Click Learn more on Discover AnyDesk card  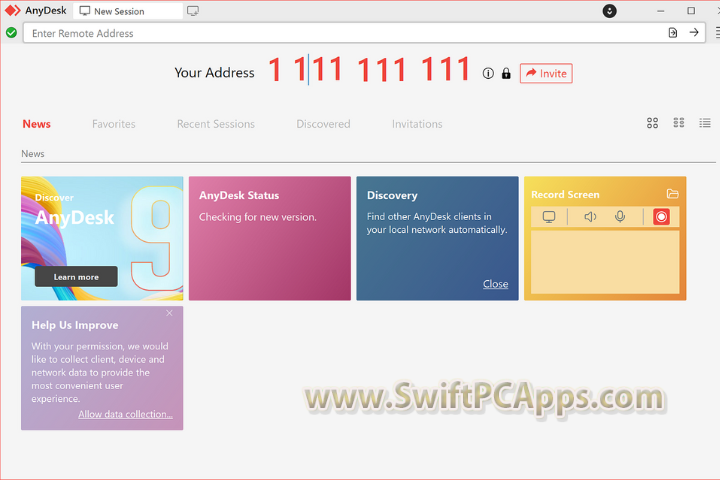tap(76, 277)
